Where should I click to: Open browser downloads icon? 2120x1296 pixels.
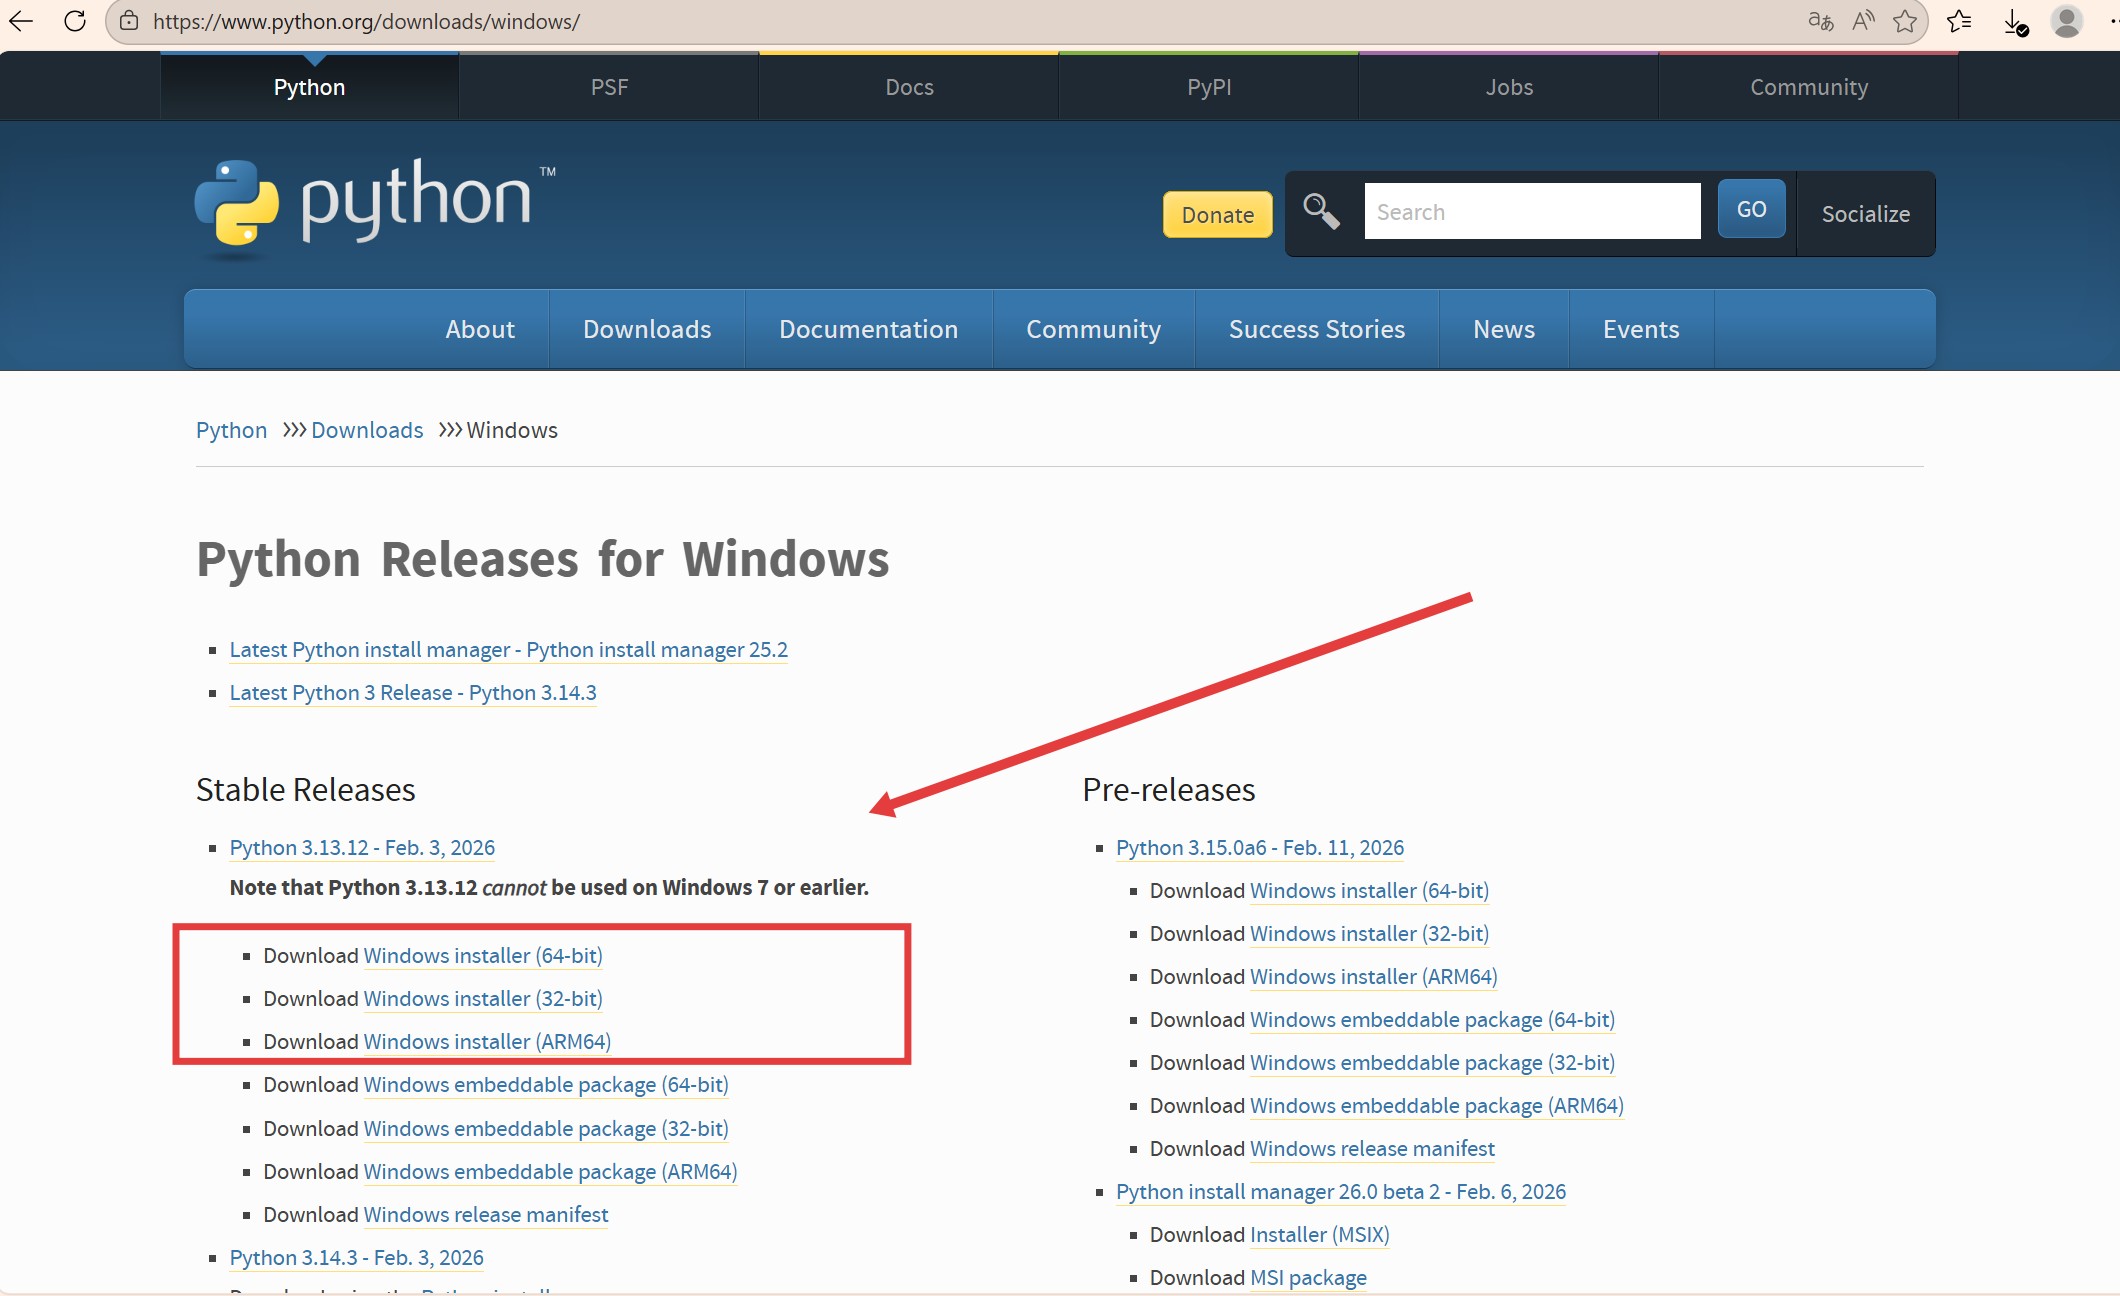[x=2015, y=21]
